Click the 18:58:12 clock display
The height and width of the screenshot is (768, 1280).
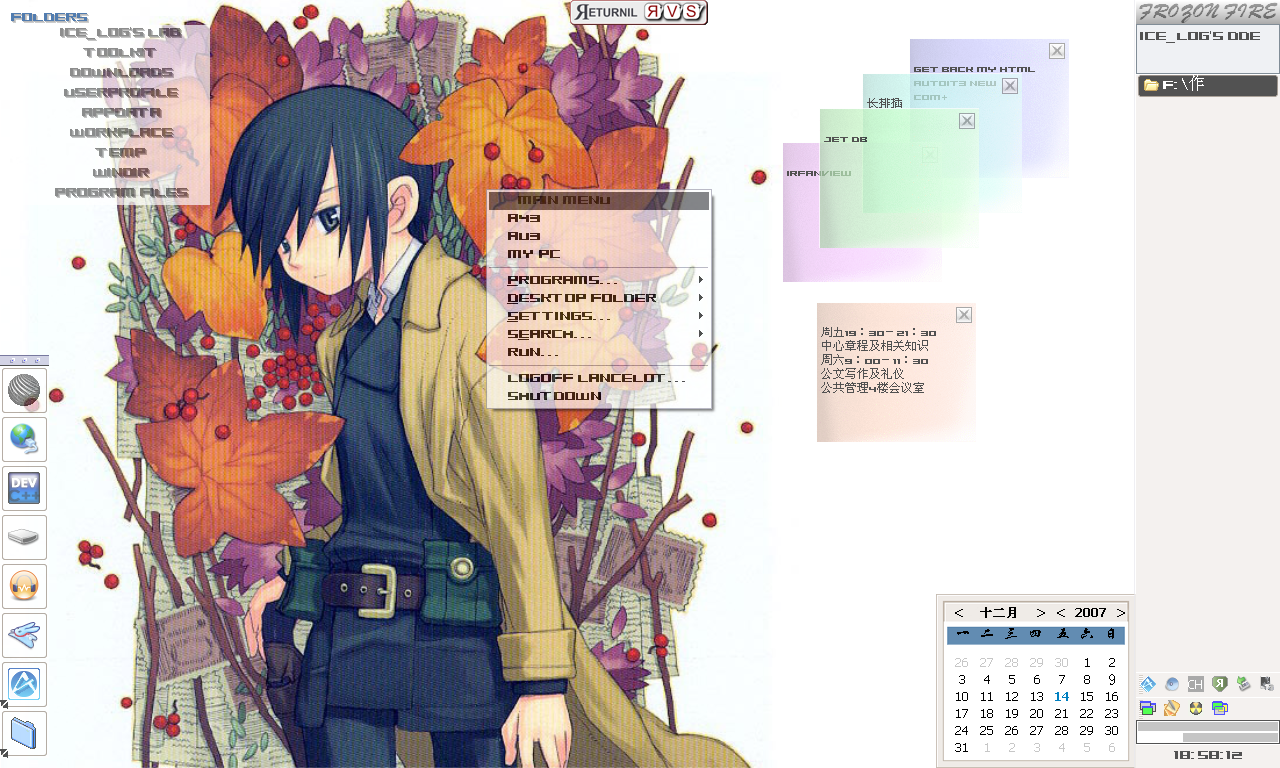[1208, 756]
